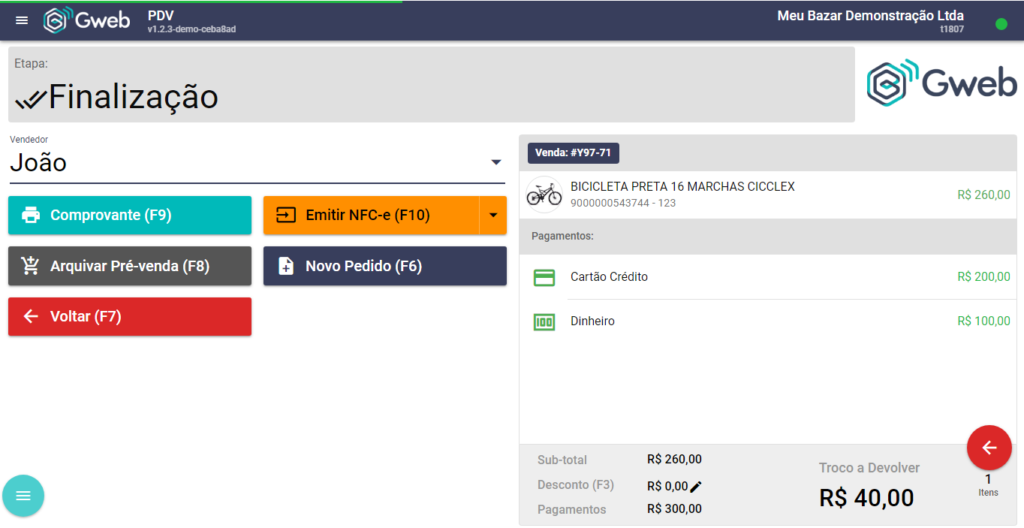Click the large Gweb logo beside Finalização

tap(941, 84)
